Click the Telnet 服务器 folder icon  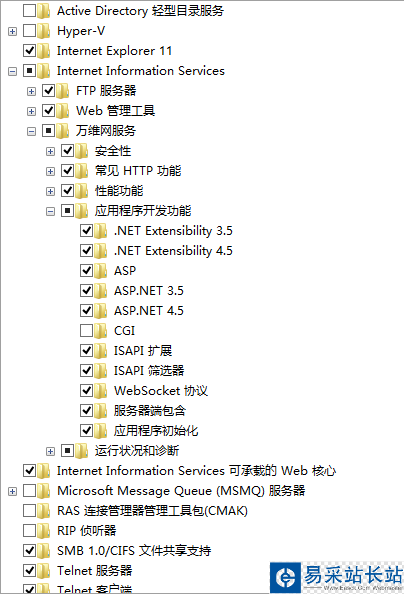[x=44, y=571]
